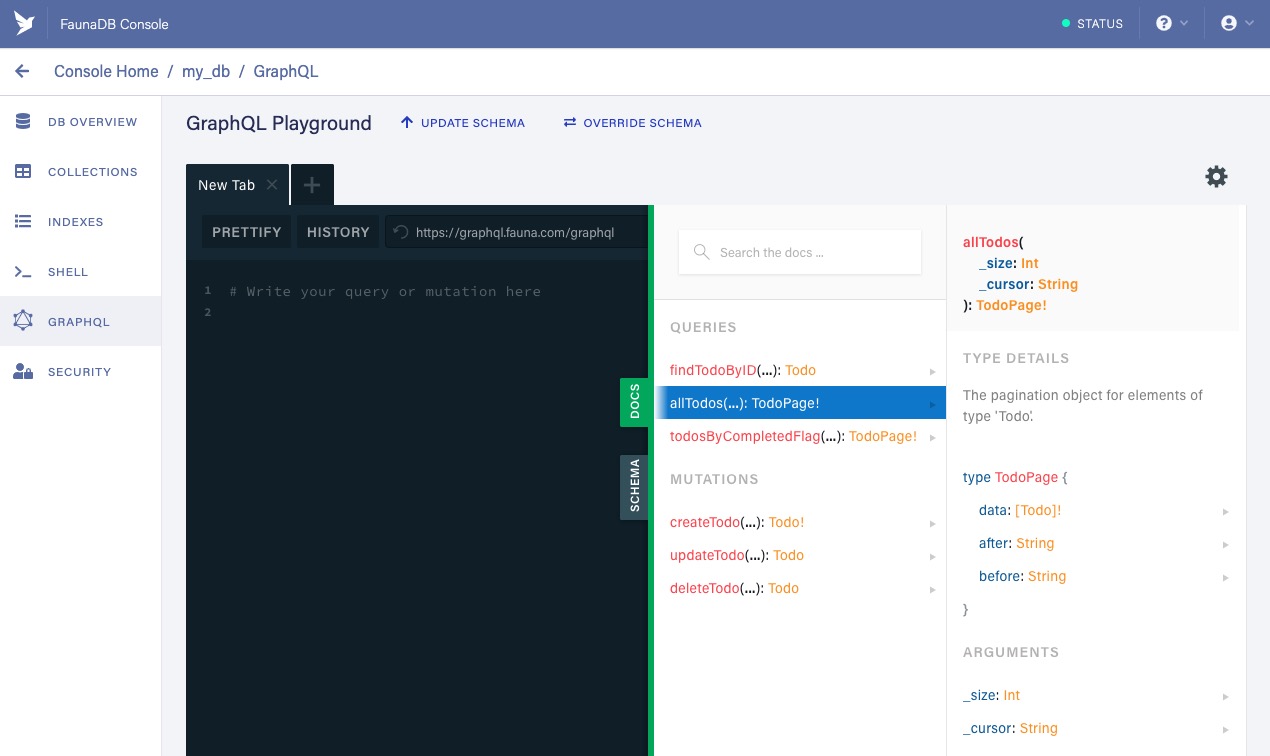Click the GraphQL logo icon in sidebar
1270x756 pixels.
pyautogui.click(x=23, y=321)
